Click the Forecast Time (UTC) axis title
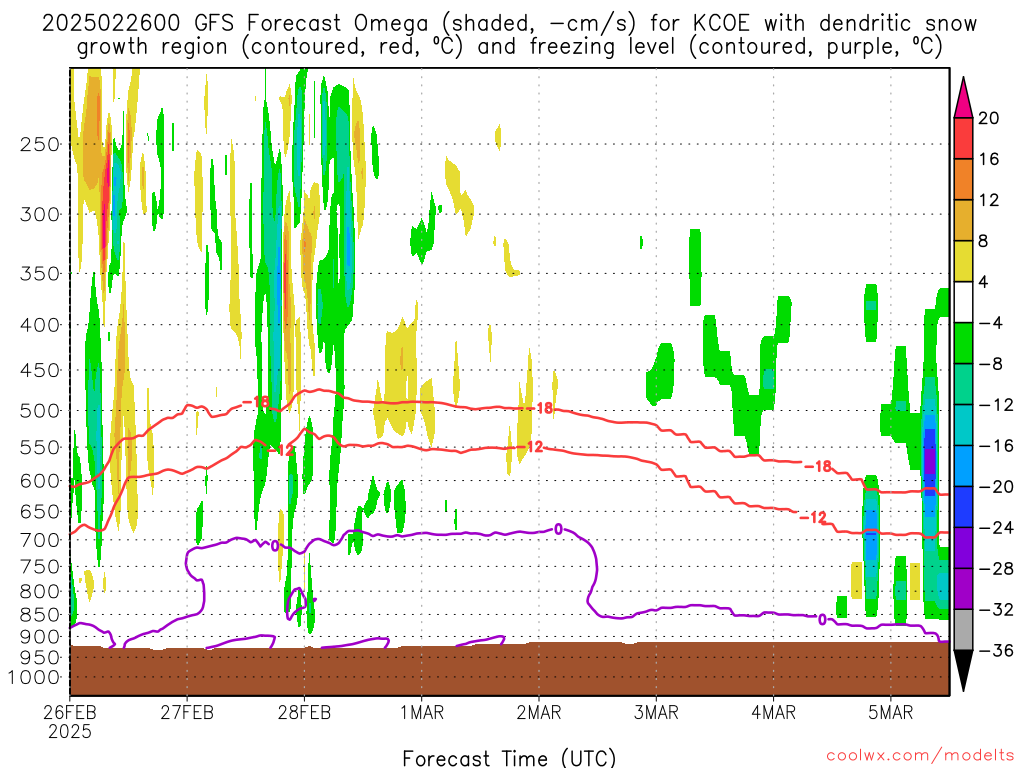The height and width of the screenshot is (768, 1024). 509,758
